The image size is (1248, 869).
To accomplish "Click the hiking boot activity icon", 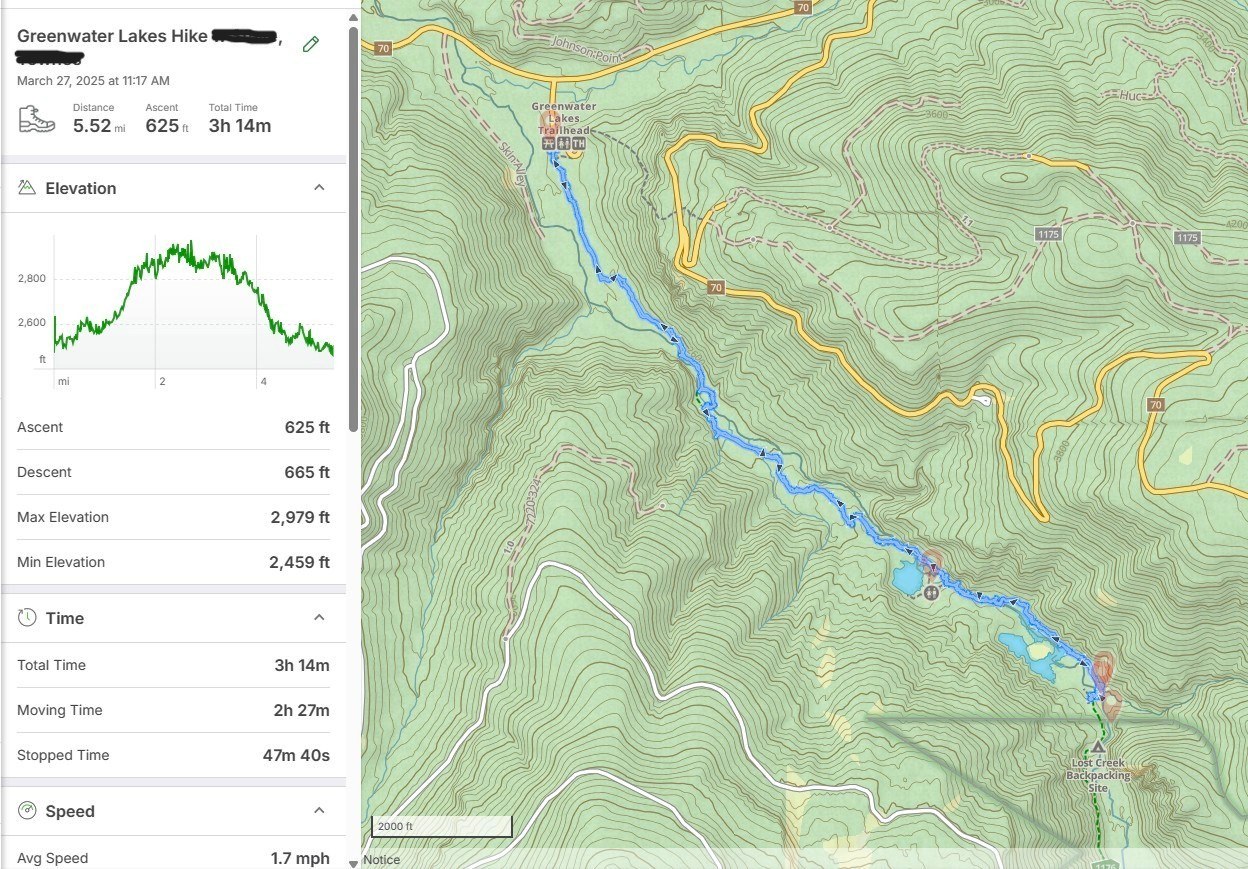I will point(37,119).
